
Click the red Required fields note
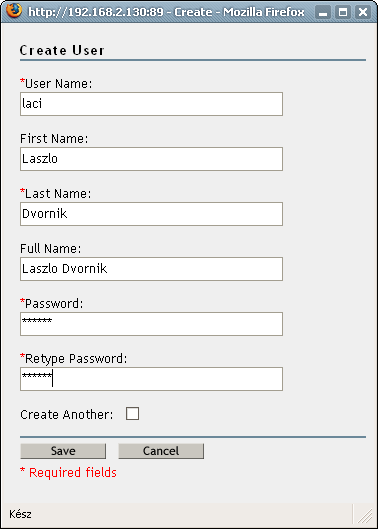pos(68,473)
